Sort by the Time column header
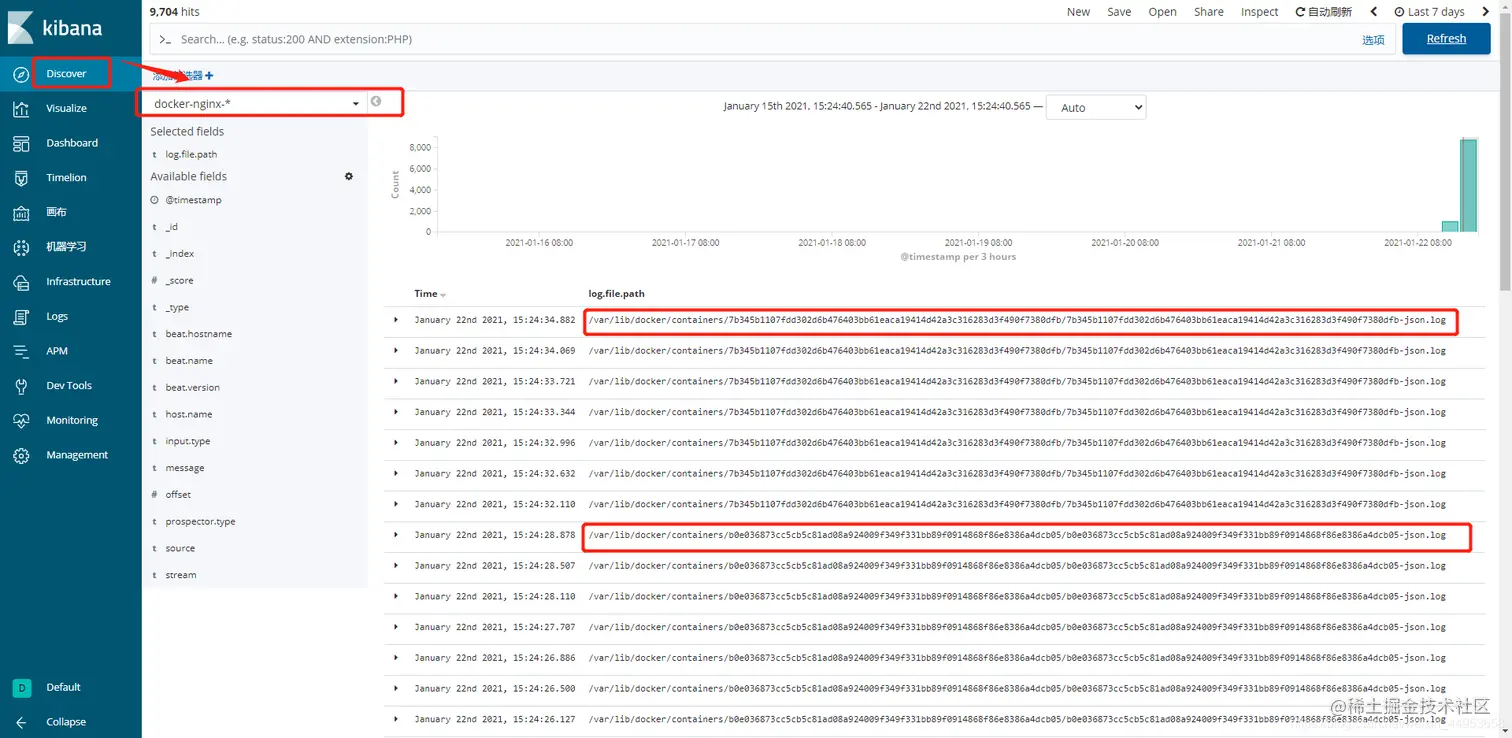 [x=430, y=294]
